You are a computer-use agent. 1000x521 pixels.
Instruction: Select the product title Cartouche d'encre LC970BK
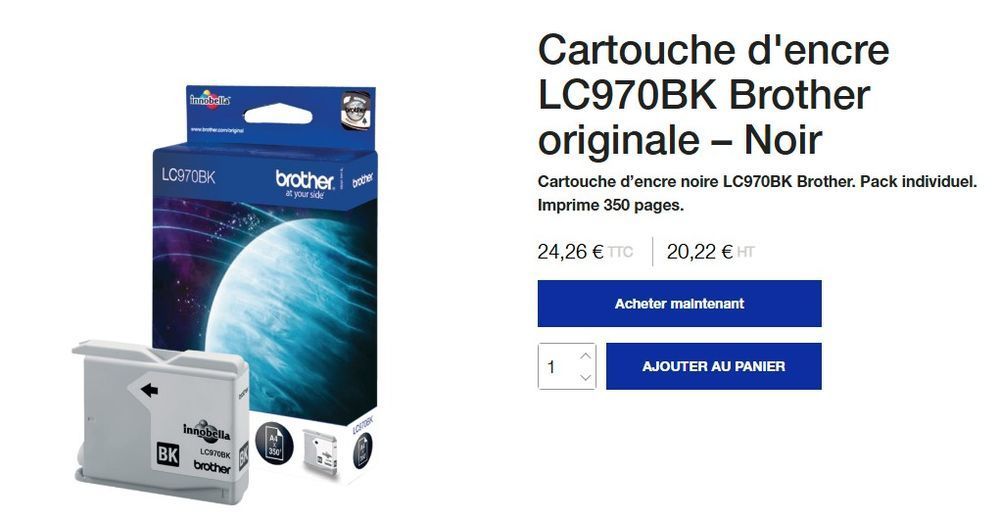tap(713, 94)
